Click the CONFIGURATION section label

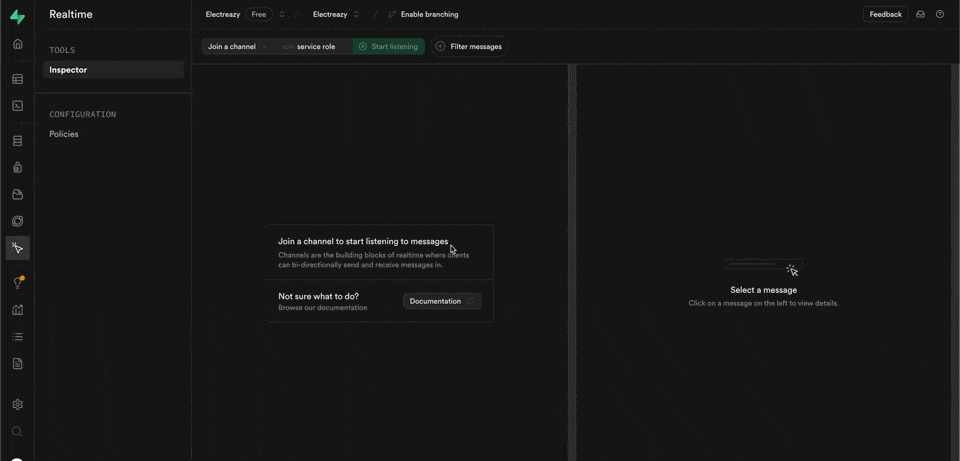click(x=83, y=114)
